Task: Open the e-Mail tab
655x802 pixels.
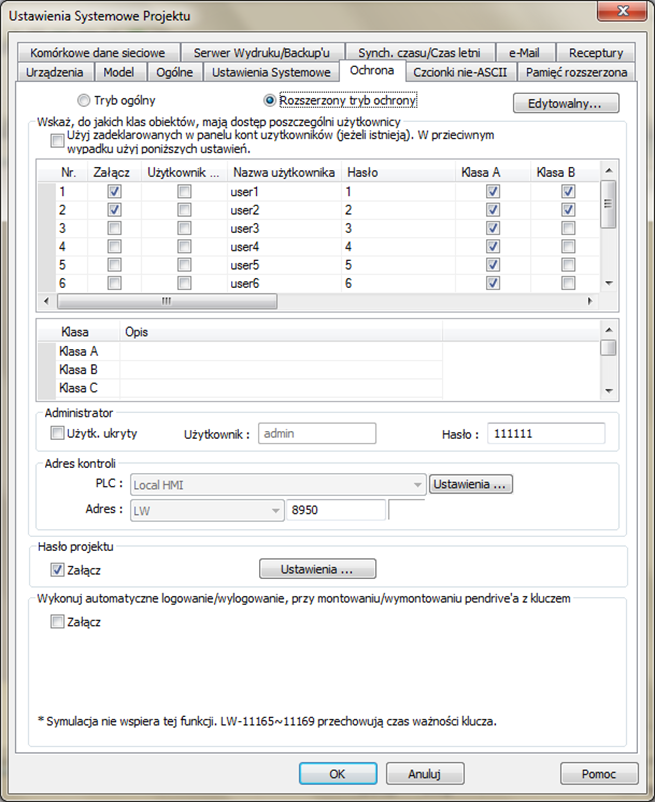Action: click(x=524, y=53)
